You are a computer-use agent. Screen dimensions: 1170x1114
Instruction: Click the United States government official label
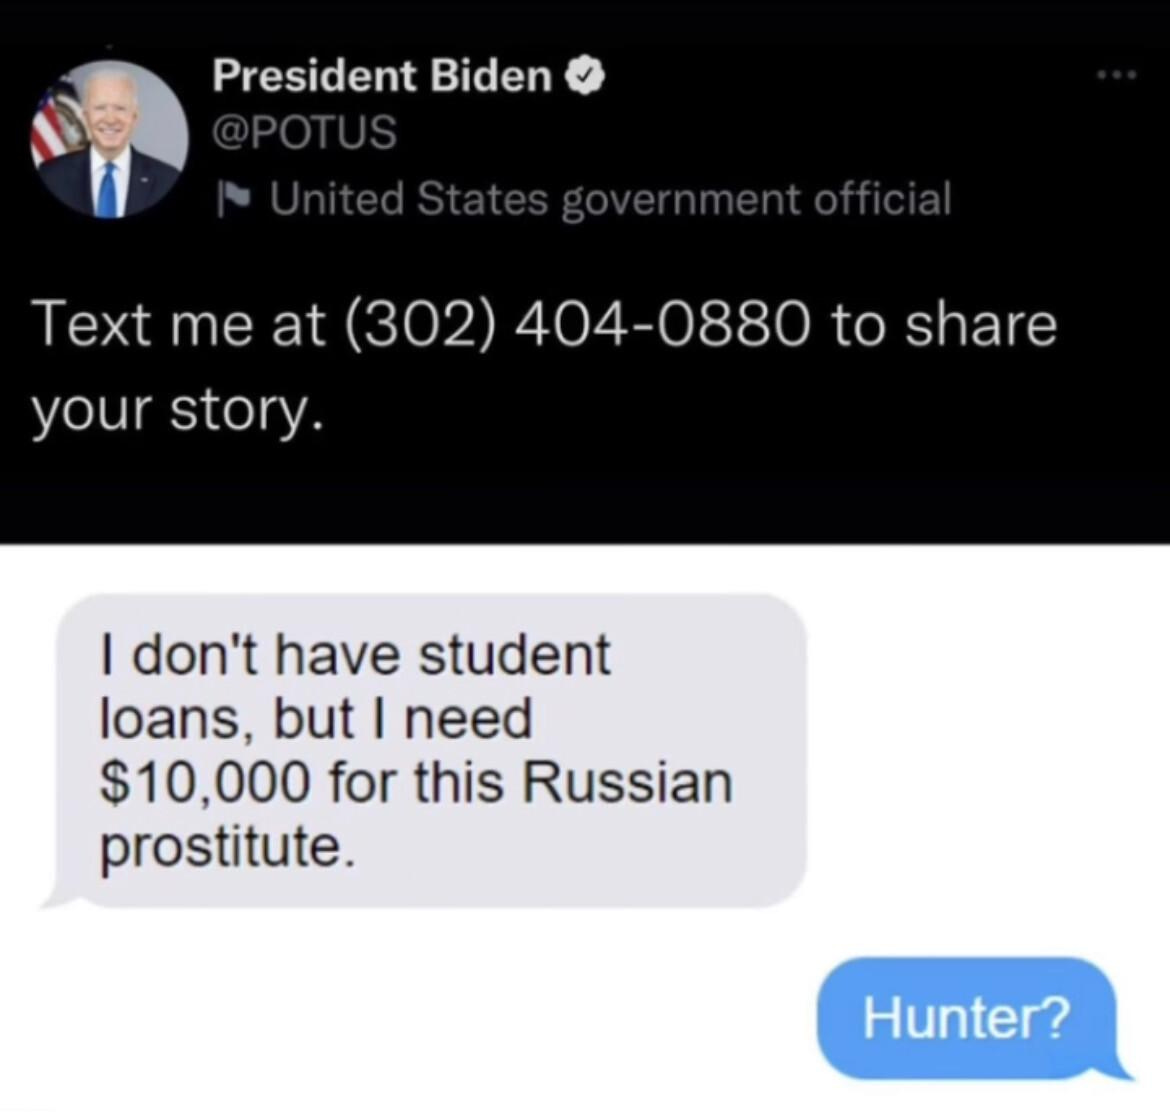[610, 199]
